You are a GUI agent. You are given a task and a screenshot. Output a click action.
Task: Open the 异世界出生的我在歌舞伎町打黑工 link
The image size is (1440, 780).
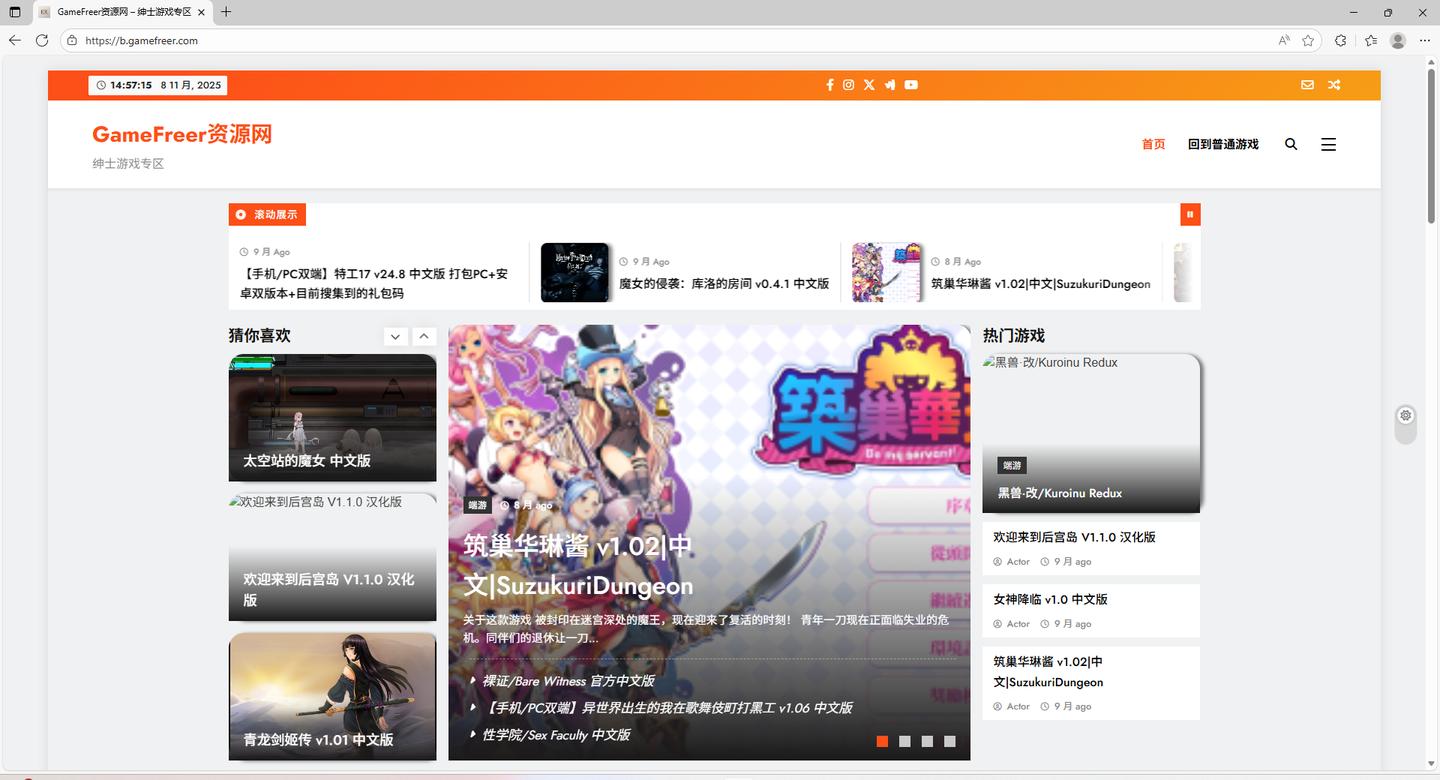click(667, 708)
